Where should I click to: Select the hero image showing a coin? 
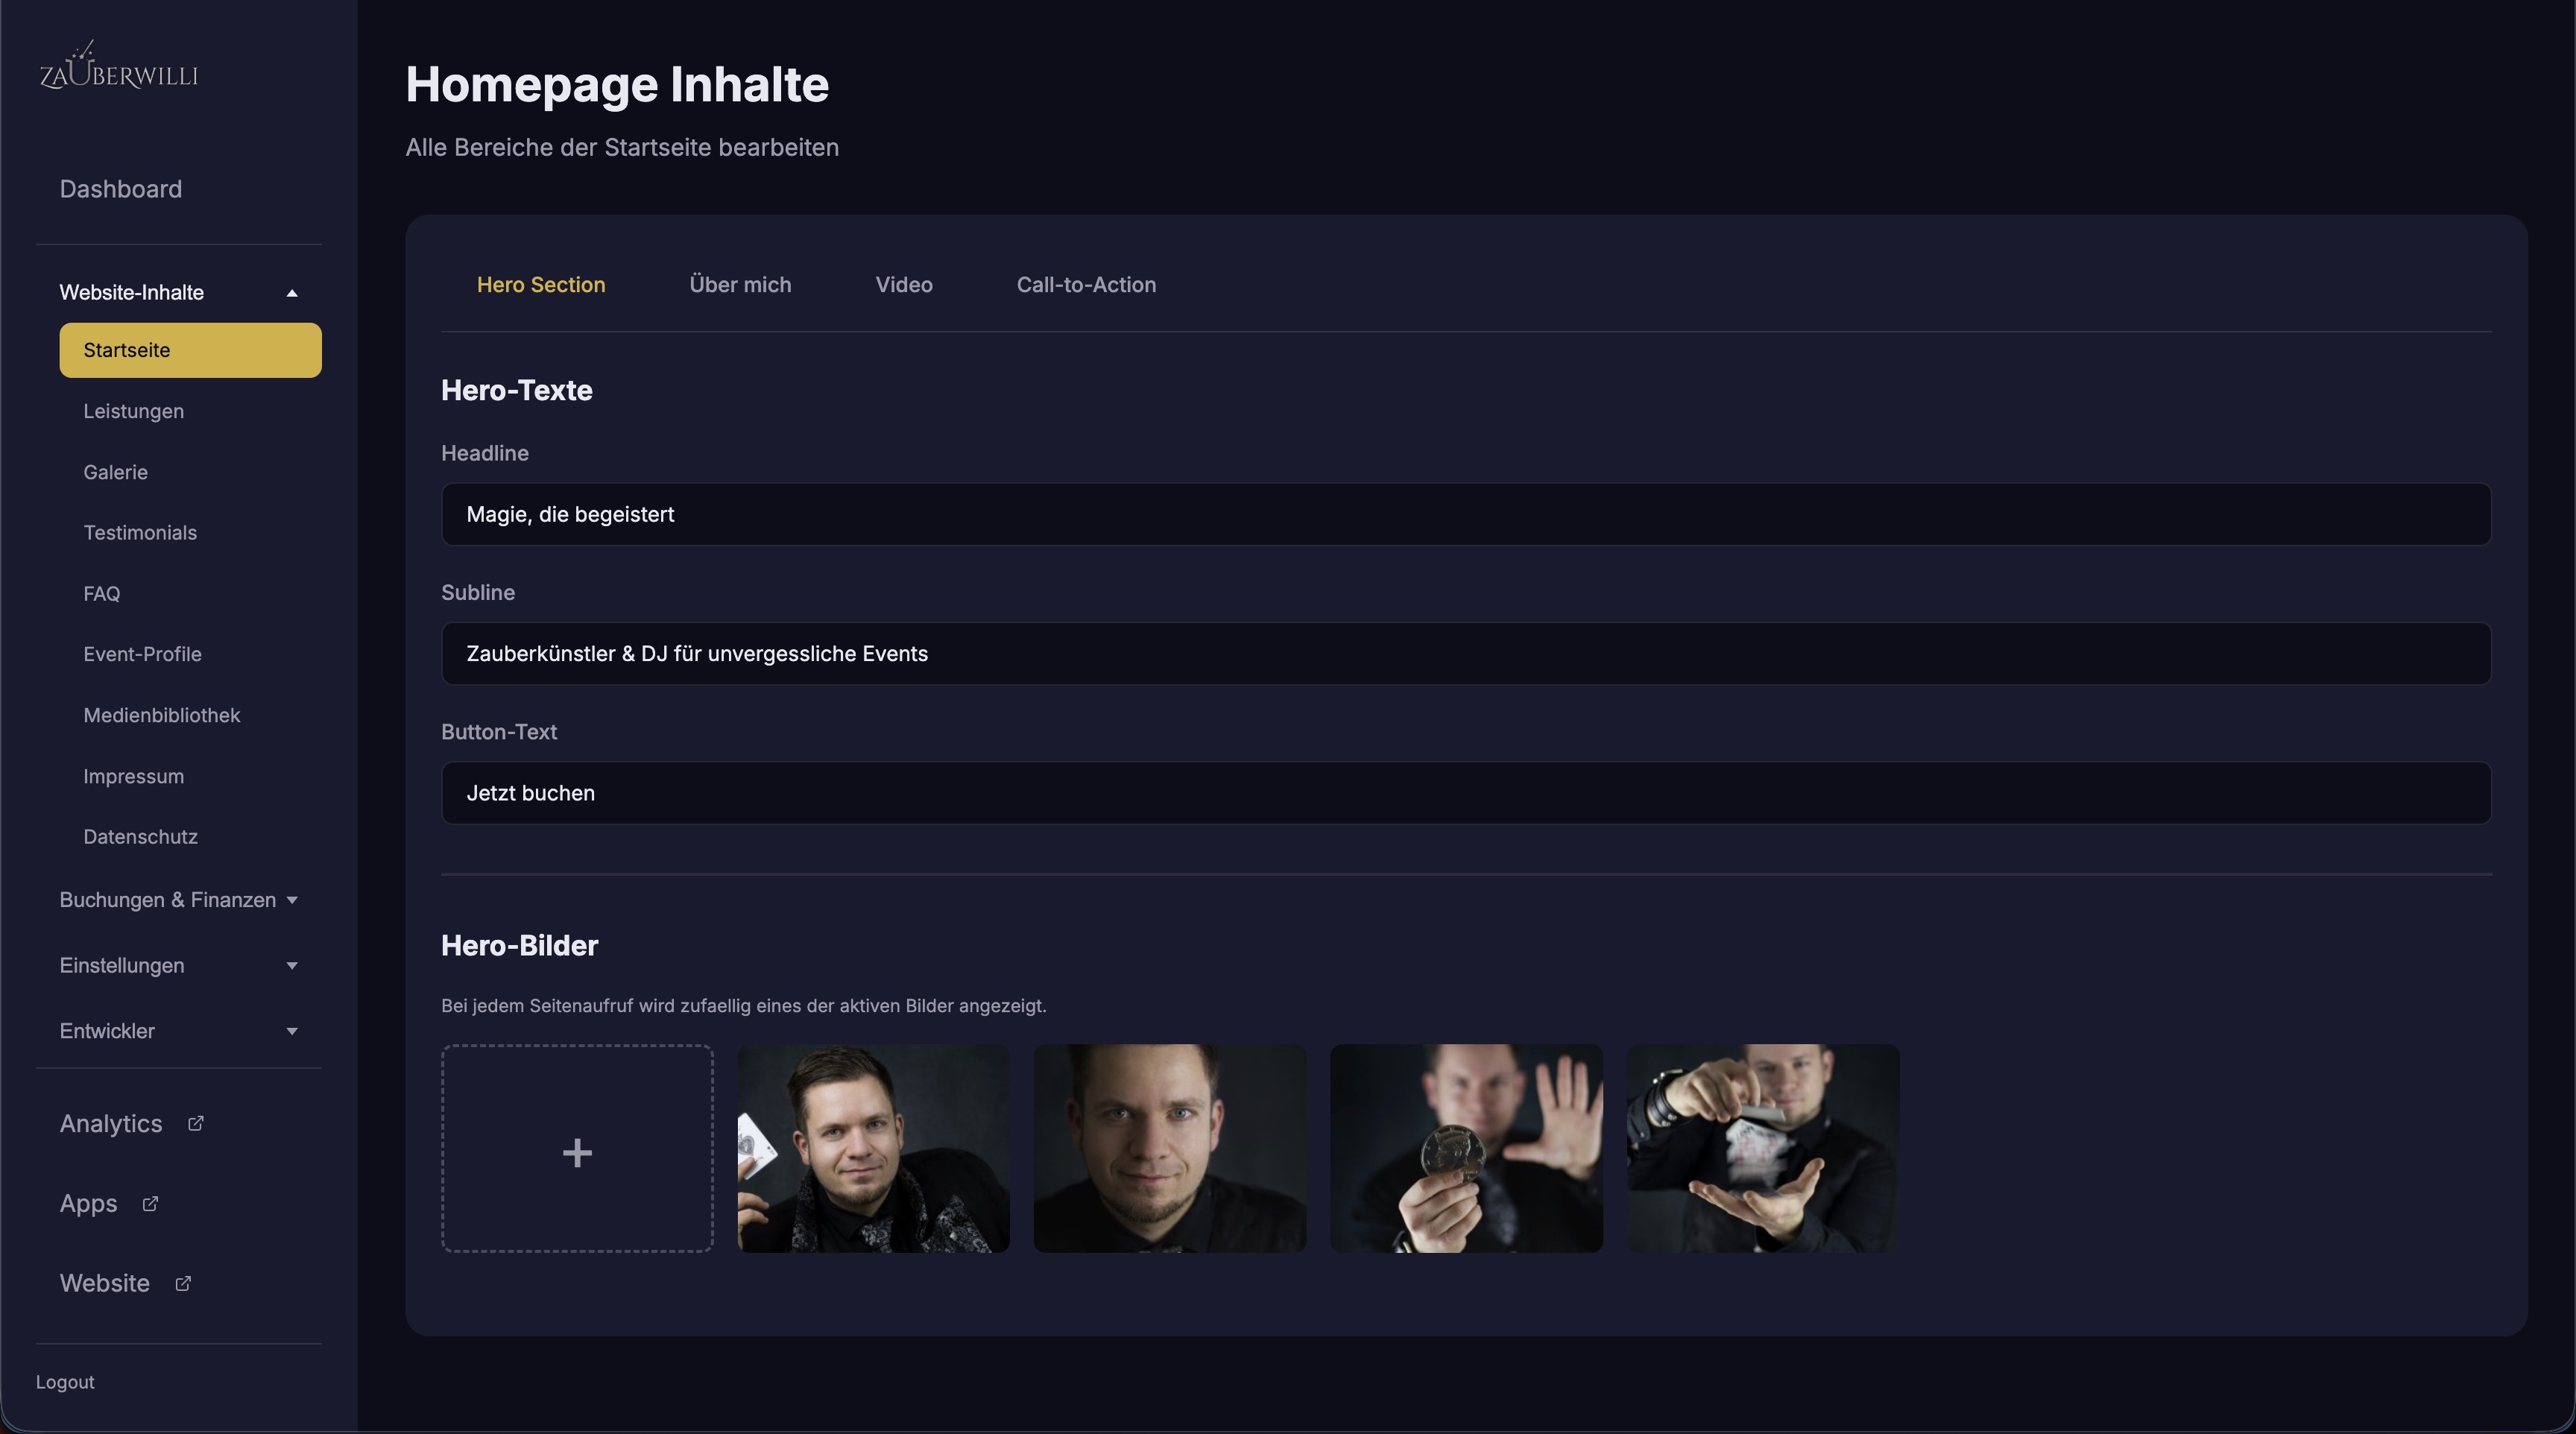click(x=1466, y=1148)
